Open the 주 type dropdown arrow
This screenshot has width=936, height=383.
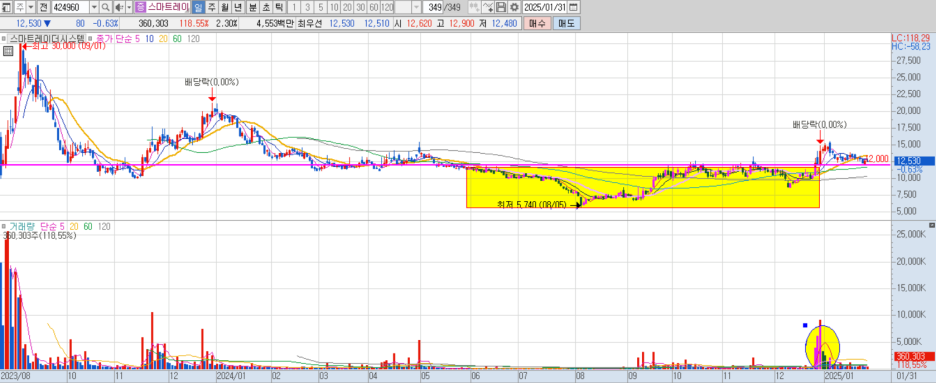click(x=30, y=7)
